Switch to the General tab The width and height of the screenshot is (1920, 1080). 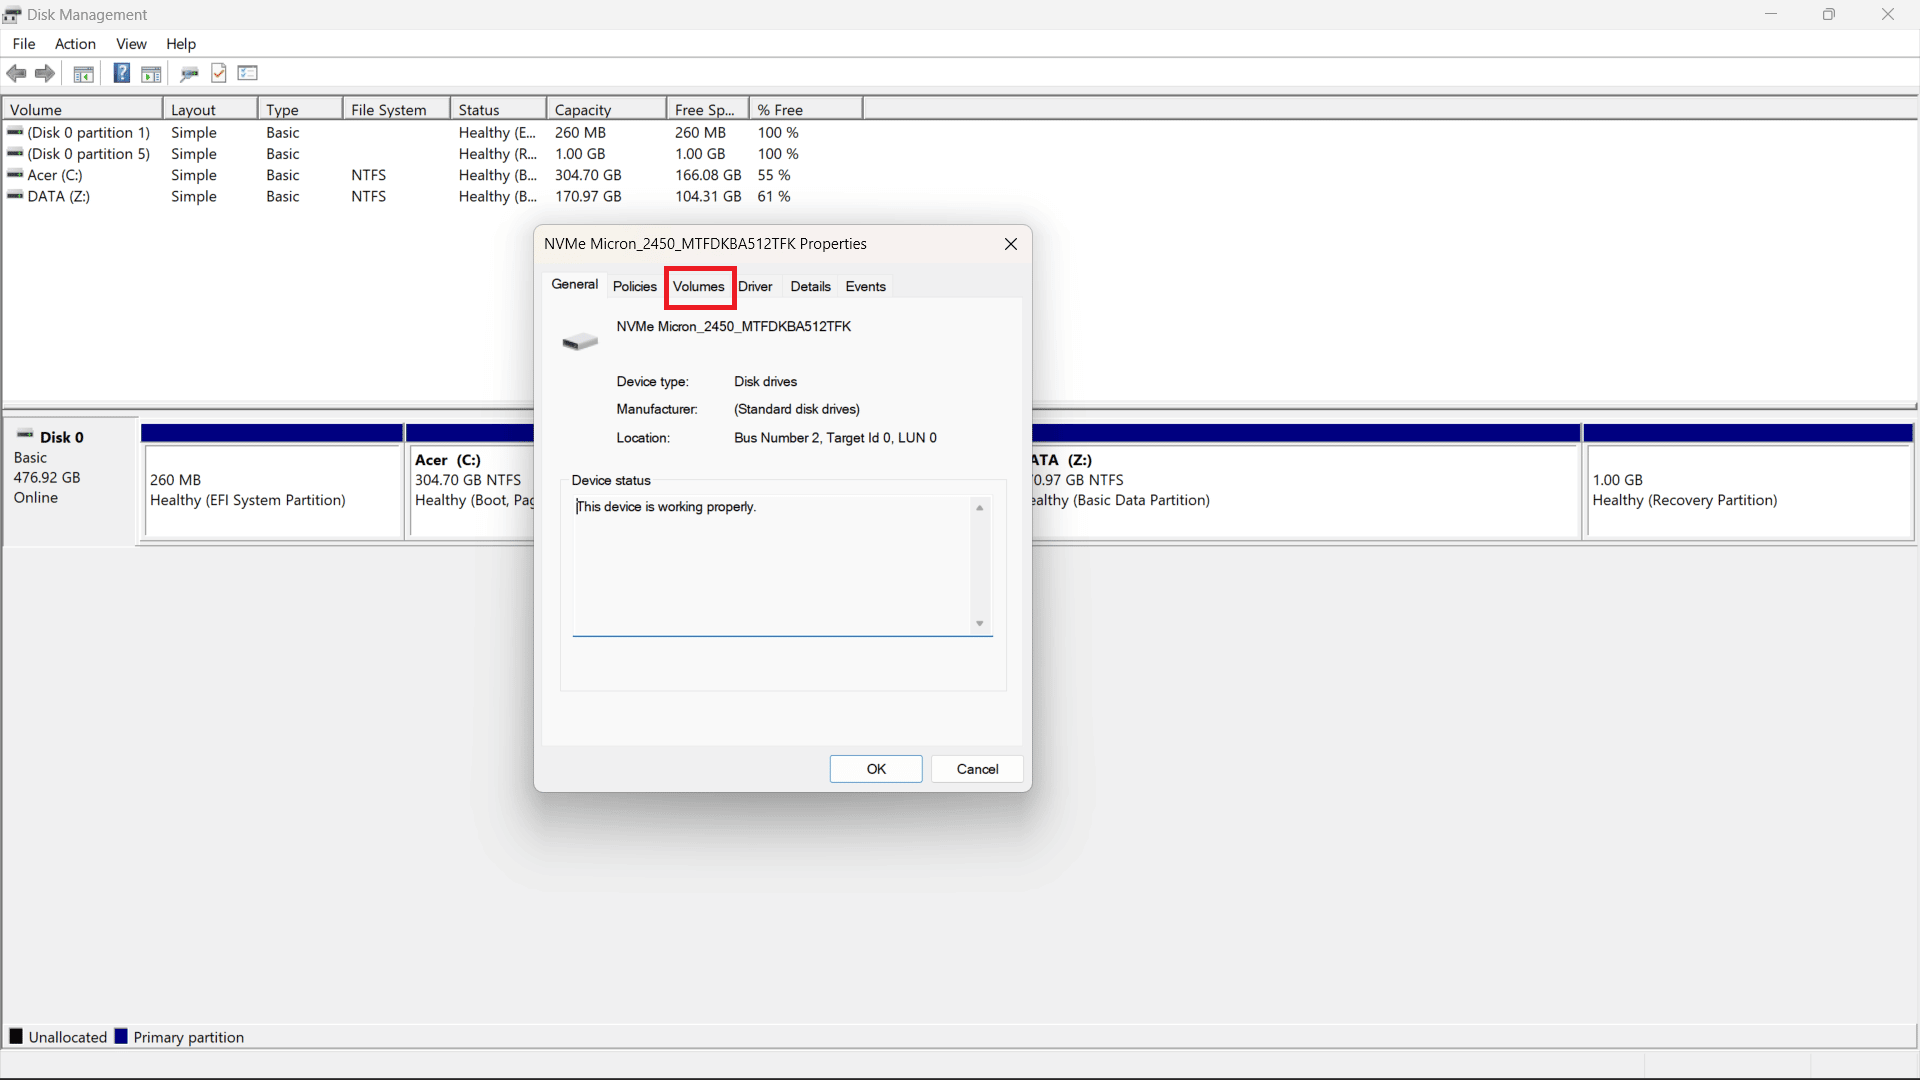(x=575, y=285)
